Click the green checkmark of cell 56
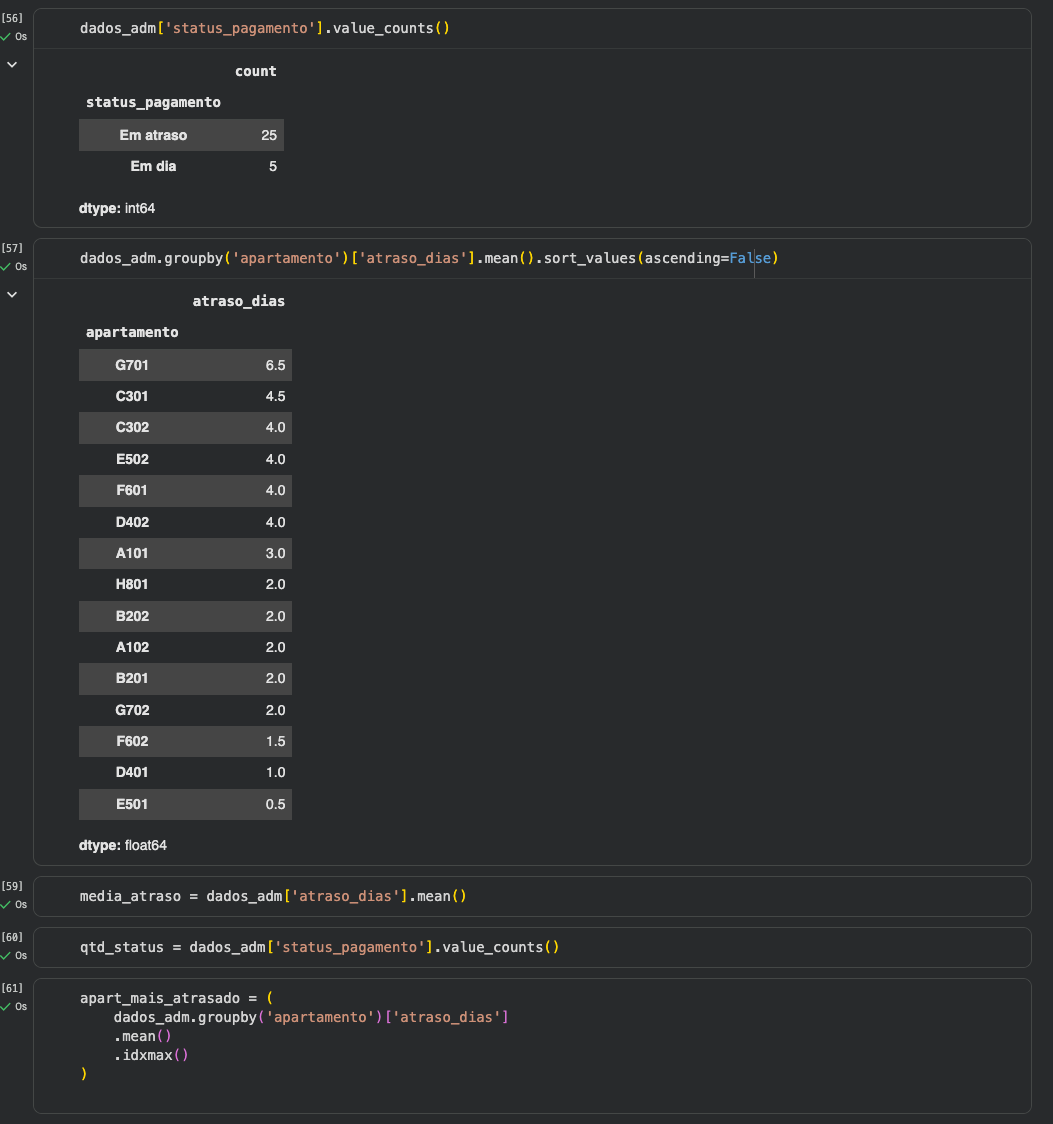 [6, 36]
